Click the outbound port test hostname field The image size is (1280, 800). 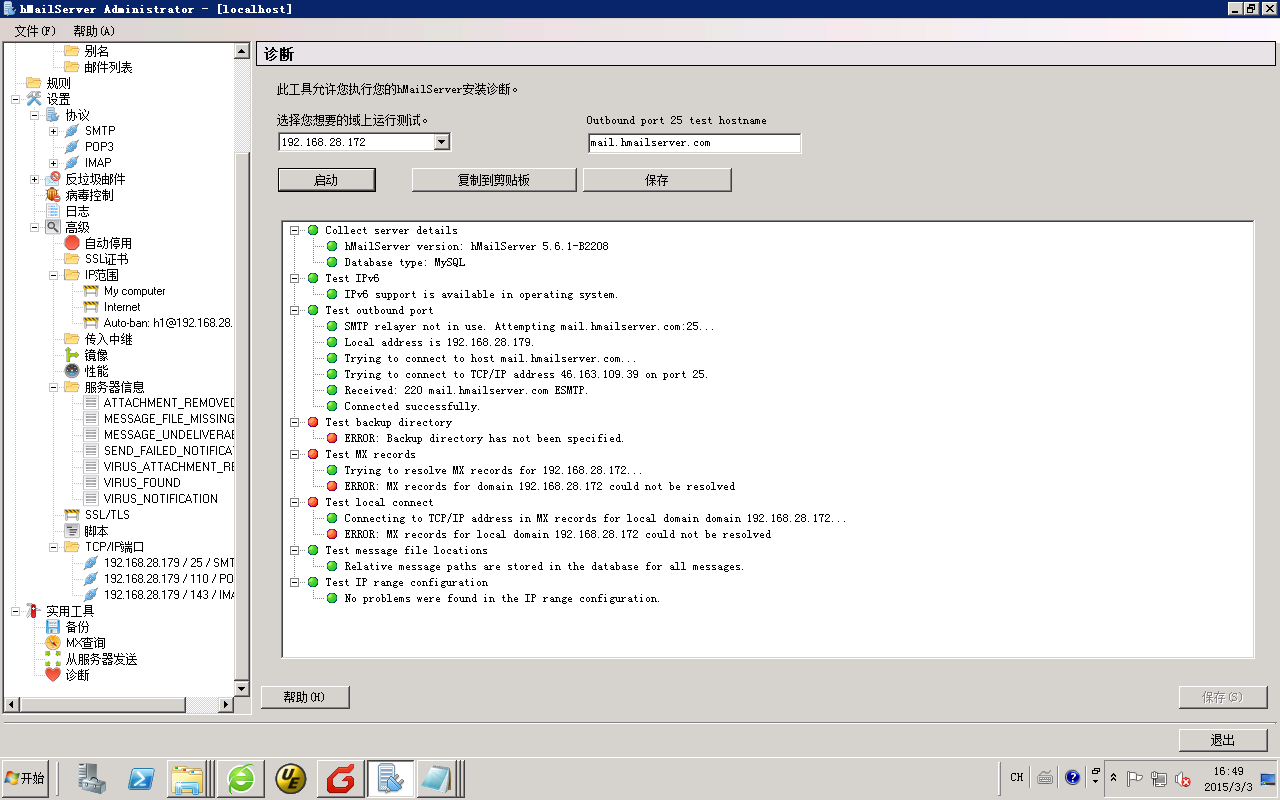[x=694, y=143]
